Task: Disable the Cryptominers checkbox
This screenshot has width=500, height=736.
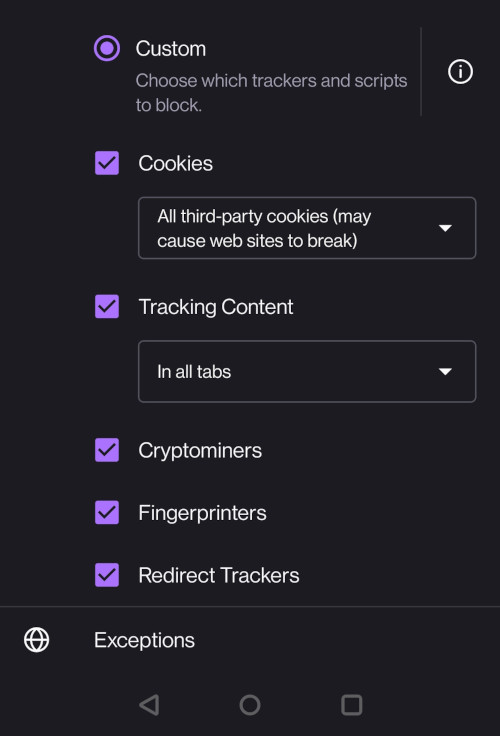Action: coord(107,450)
